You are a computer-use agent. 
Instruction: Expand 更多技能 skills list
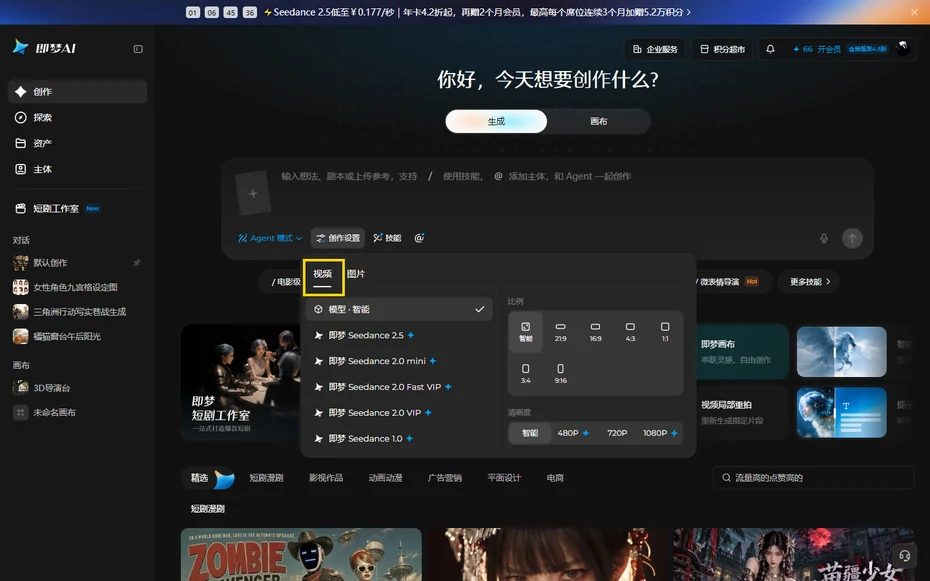click(810, 282)
